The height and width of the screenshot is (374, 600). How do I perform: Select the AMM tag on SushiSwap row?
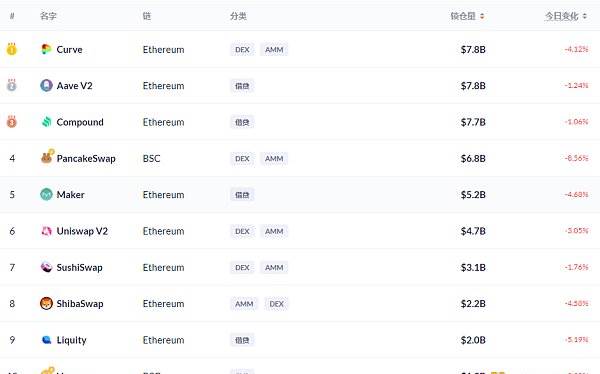click(x=274, y=267)
